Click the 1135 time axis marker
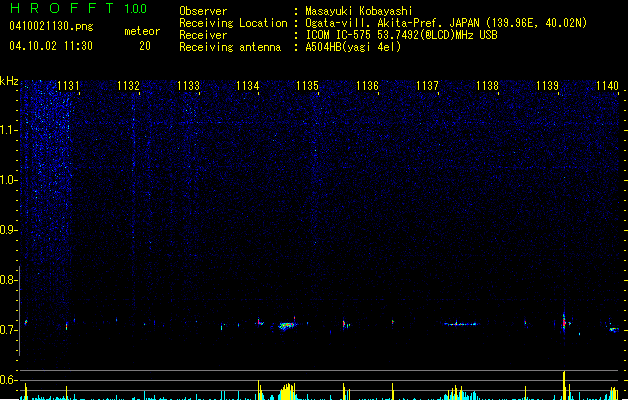629x400 pixels. click(307, 86)
